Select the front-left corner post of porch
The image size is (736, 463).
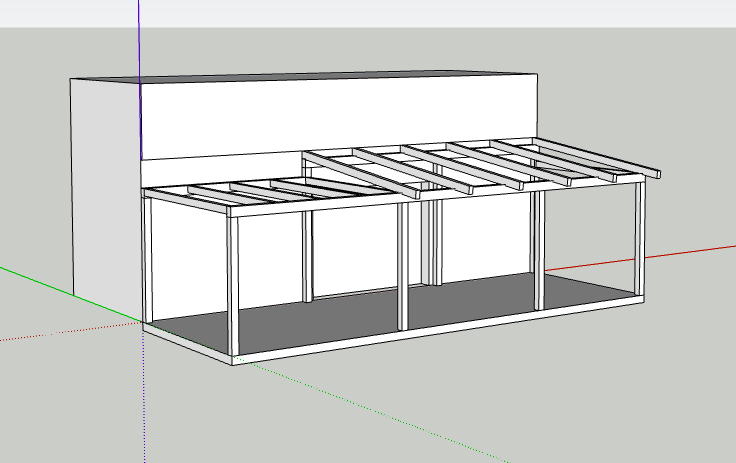(x=233, y=285)
